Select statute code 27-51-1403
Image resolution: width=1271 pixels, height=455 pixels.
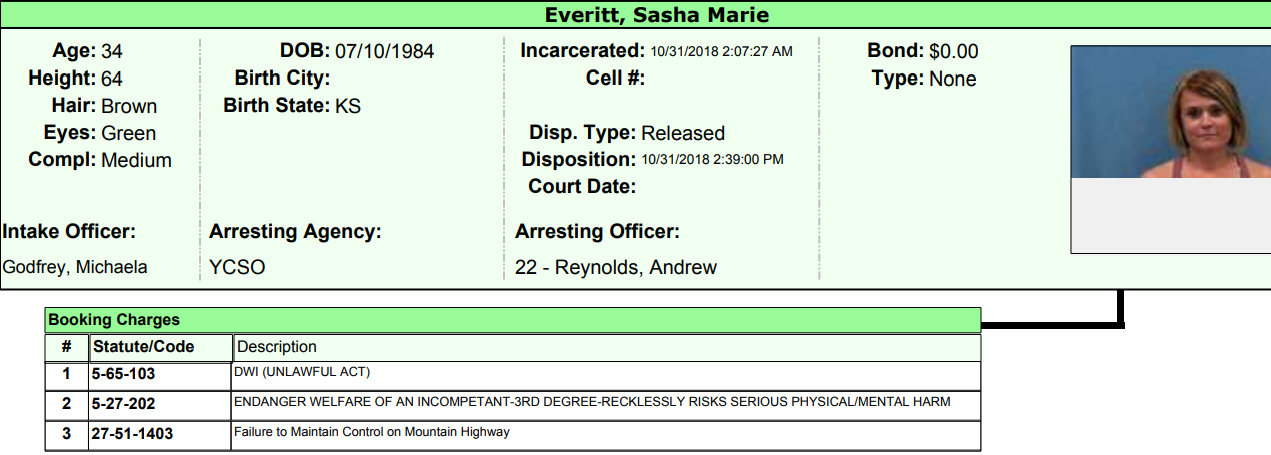coord(129,433)
